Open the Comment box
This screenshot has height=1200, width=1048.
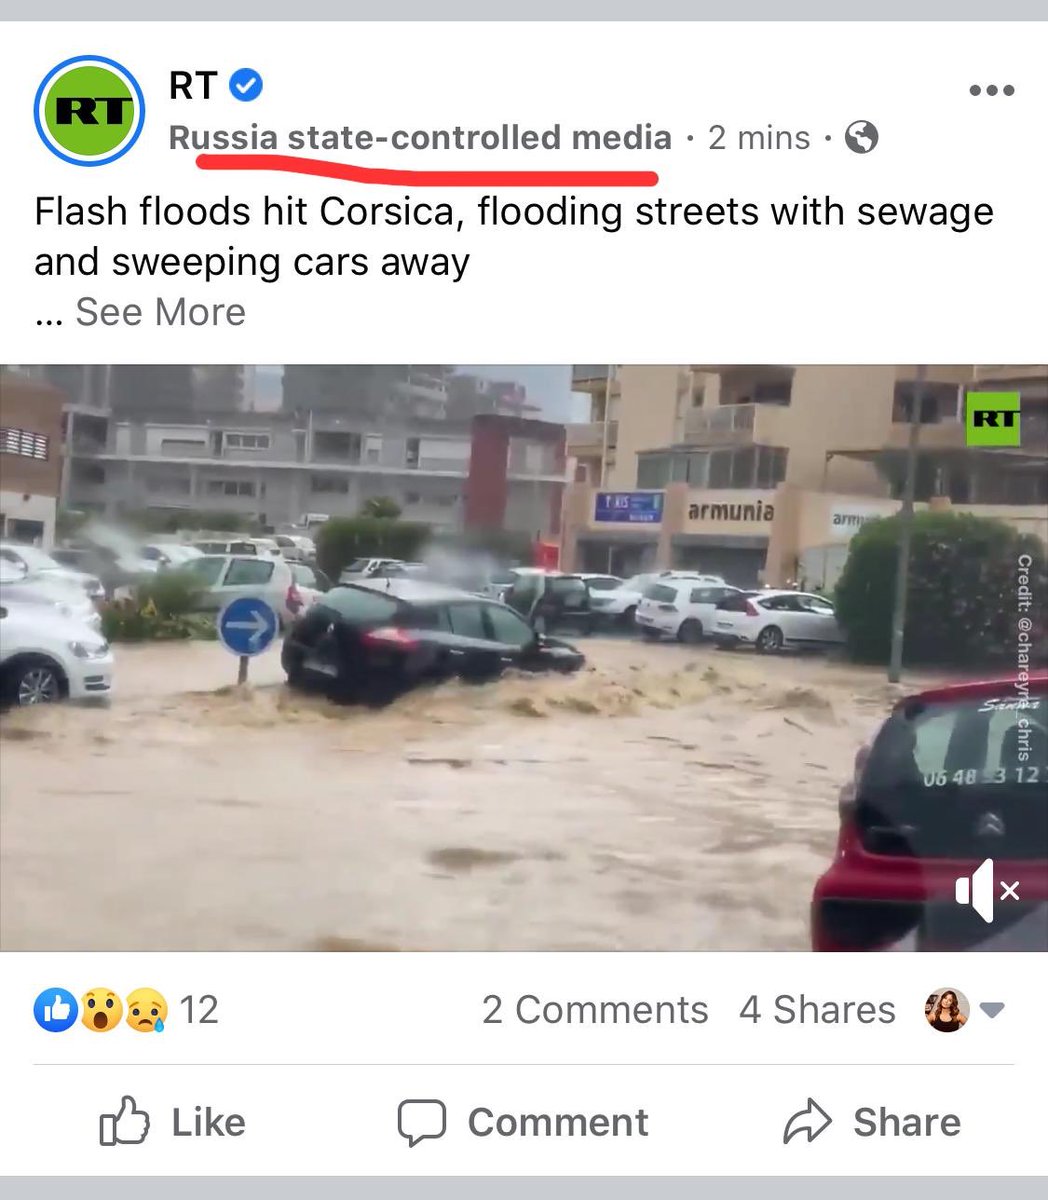523,1122
